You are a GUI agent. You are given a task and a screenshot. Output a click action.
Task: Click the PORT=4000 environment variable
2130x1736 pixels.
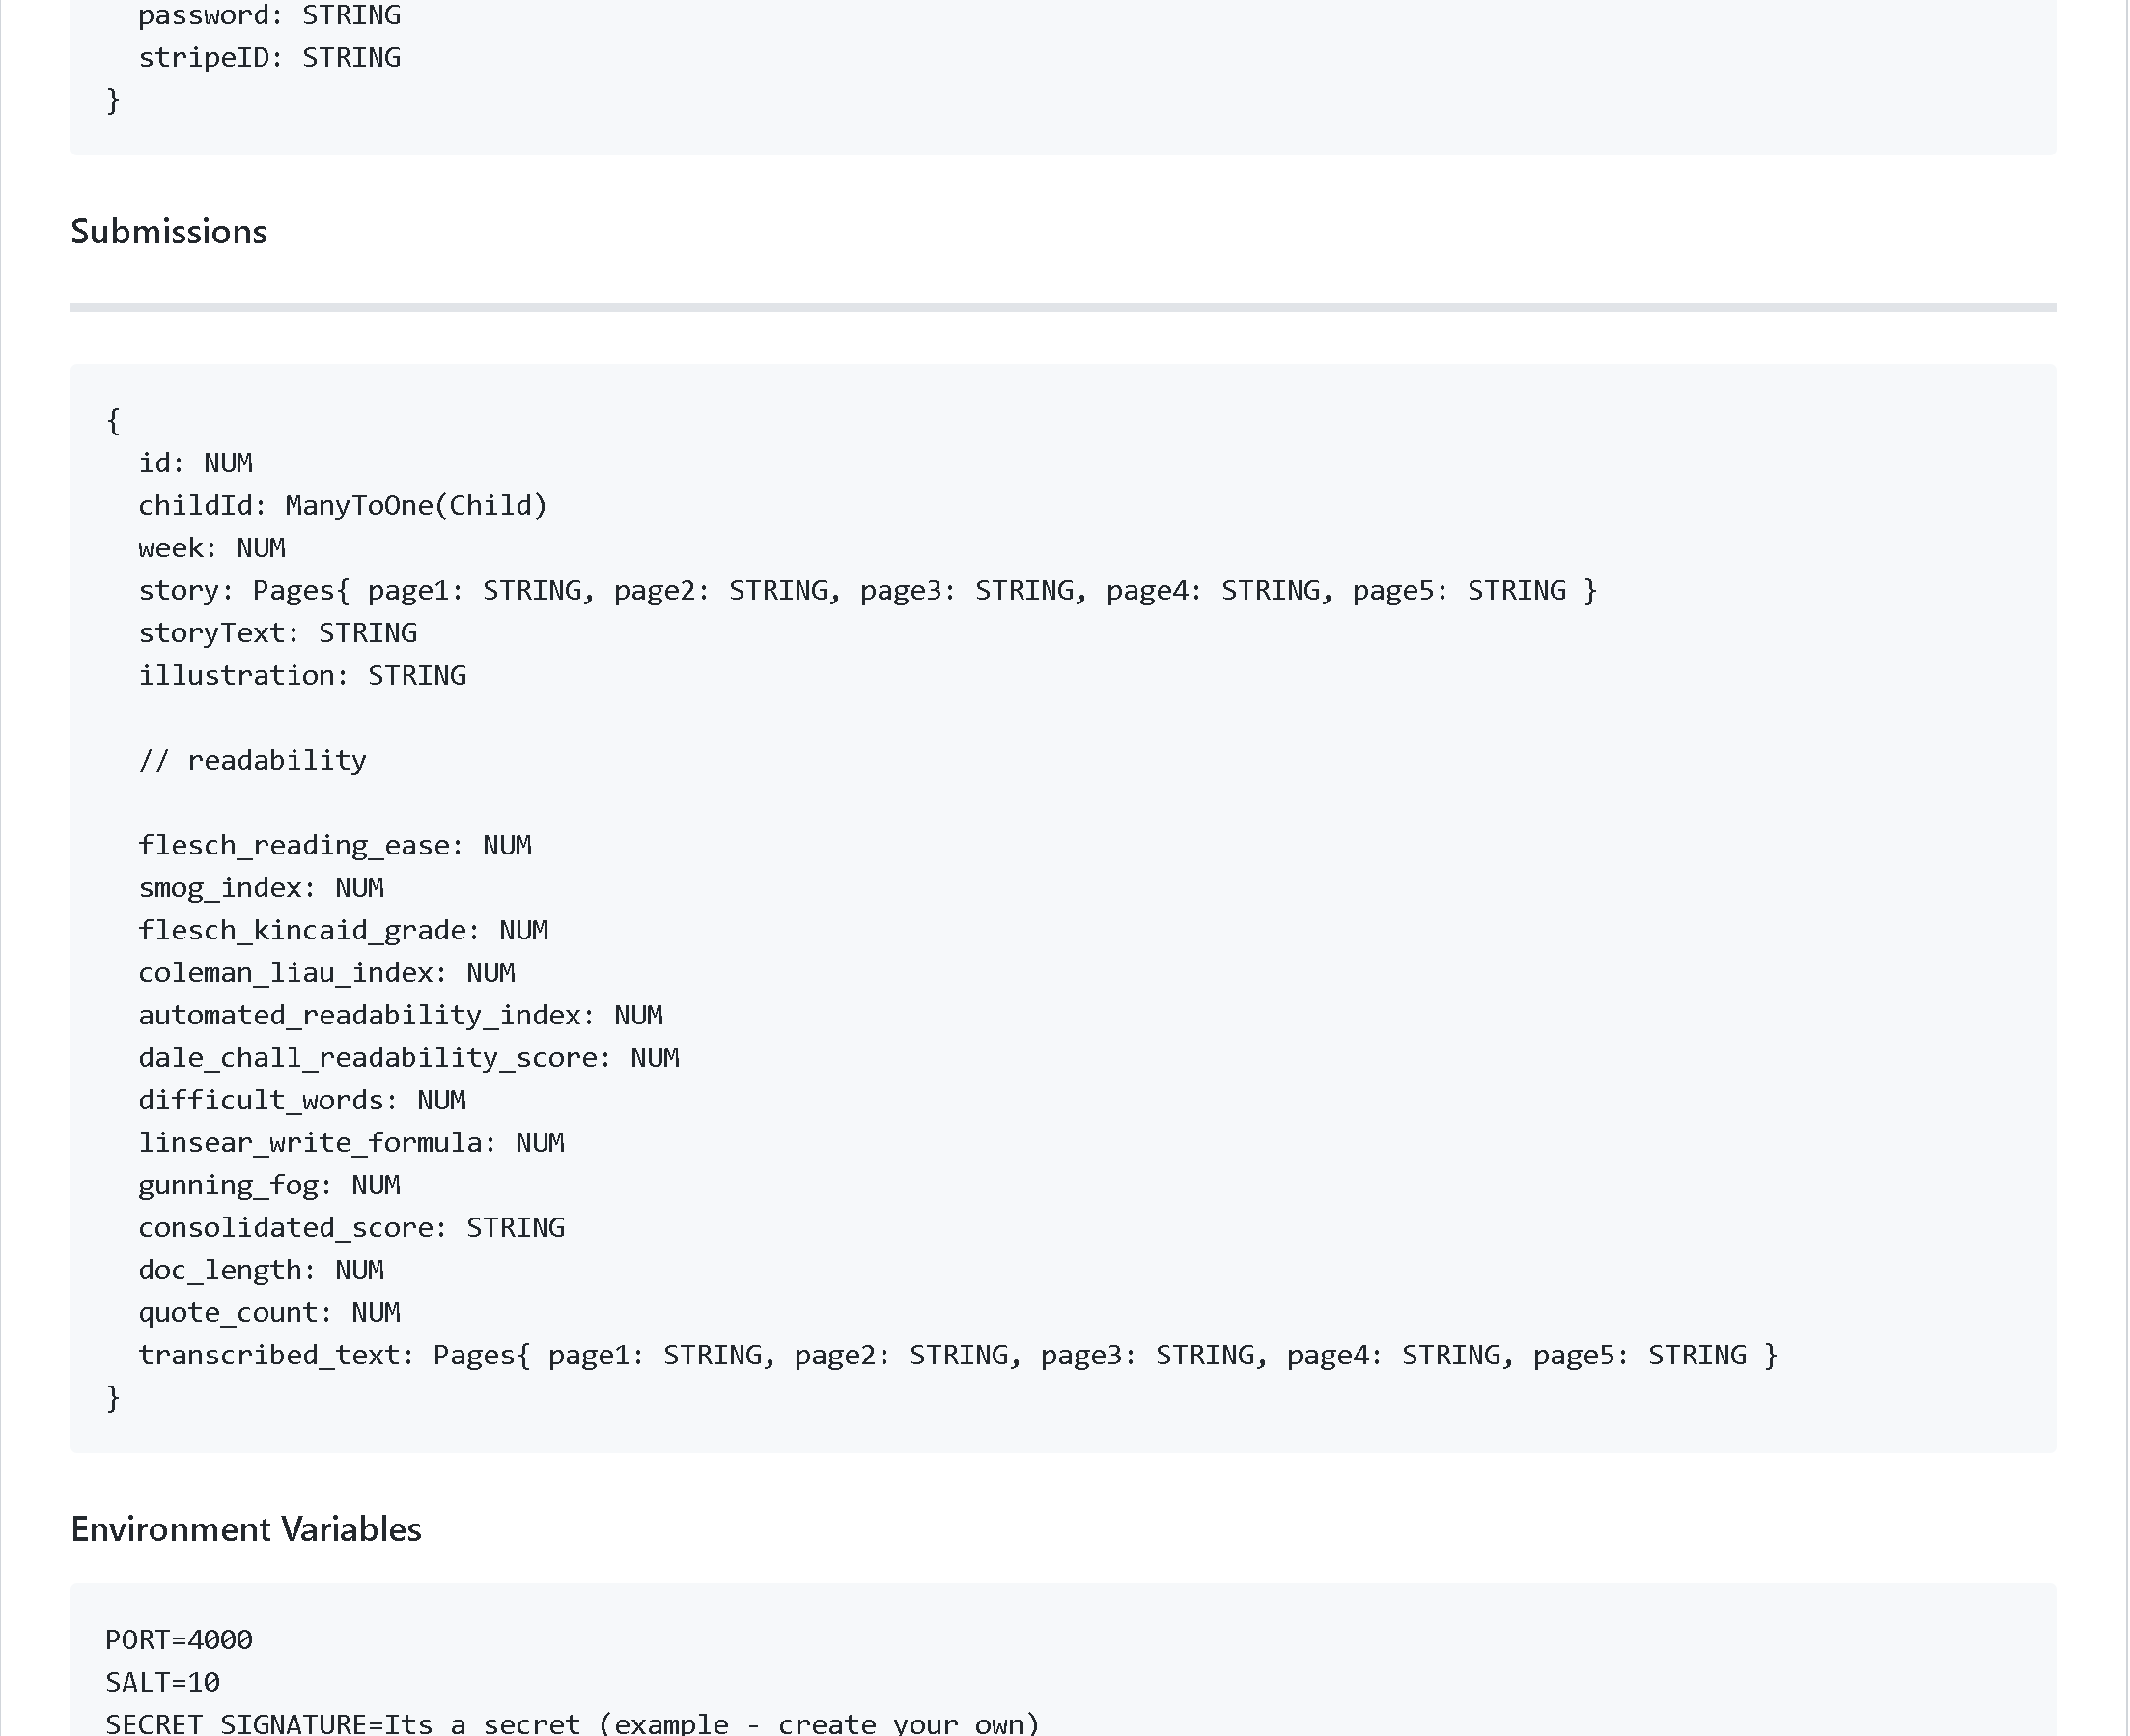(x=179, y=1640)
